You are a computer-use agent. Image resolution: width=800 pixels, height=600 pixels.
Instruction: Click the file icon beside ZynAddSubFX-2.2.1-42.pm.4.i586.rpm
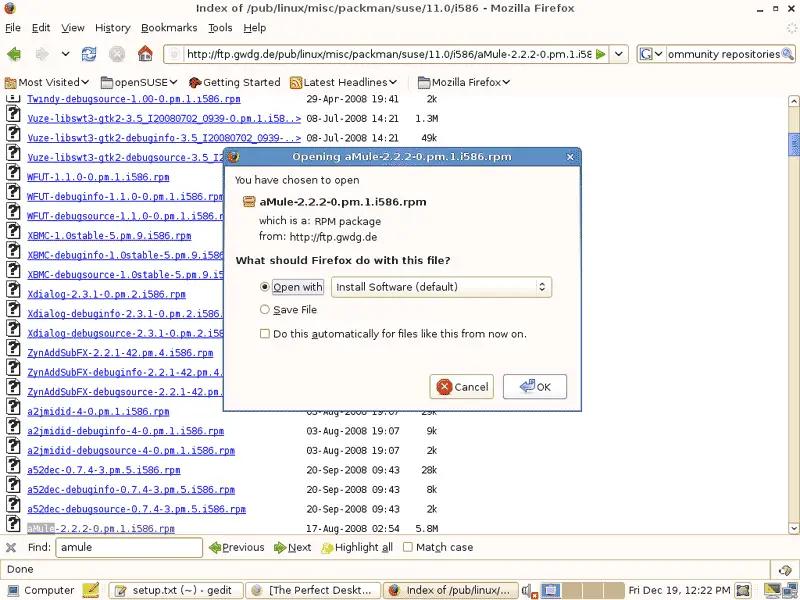(x=13, y=348)
